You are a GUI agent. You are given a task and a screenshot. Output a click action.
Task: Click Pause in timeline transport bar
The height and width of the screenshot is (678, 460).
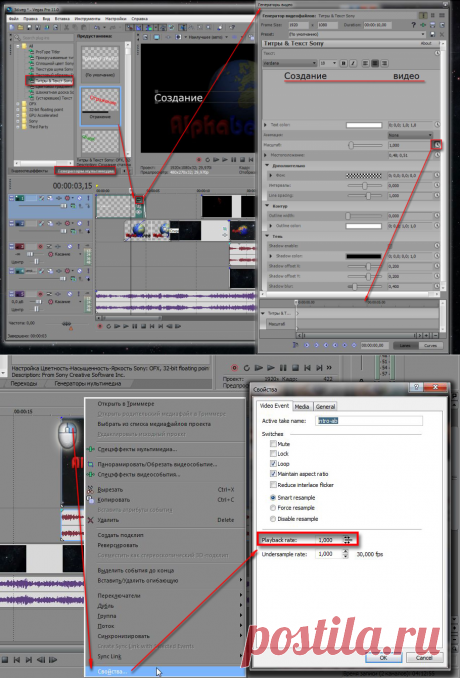pyautogui.click(x=134, y=326)
